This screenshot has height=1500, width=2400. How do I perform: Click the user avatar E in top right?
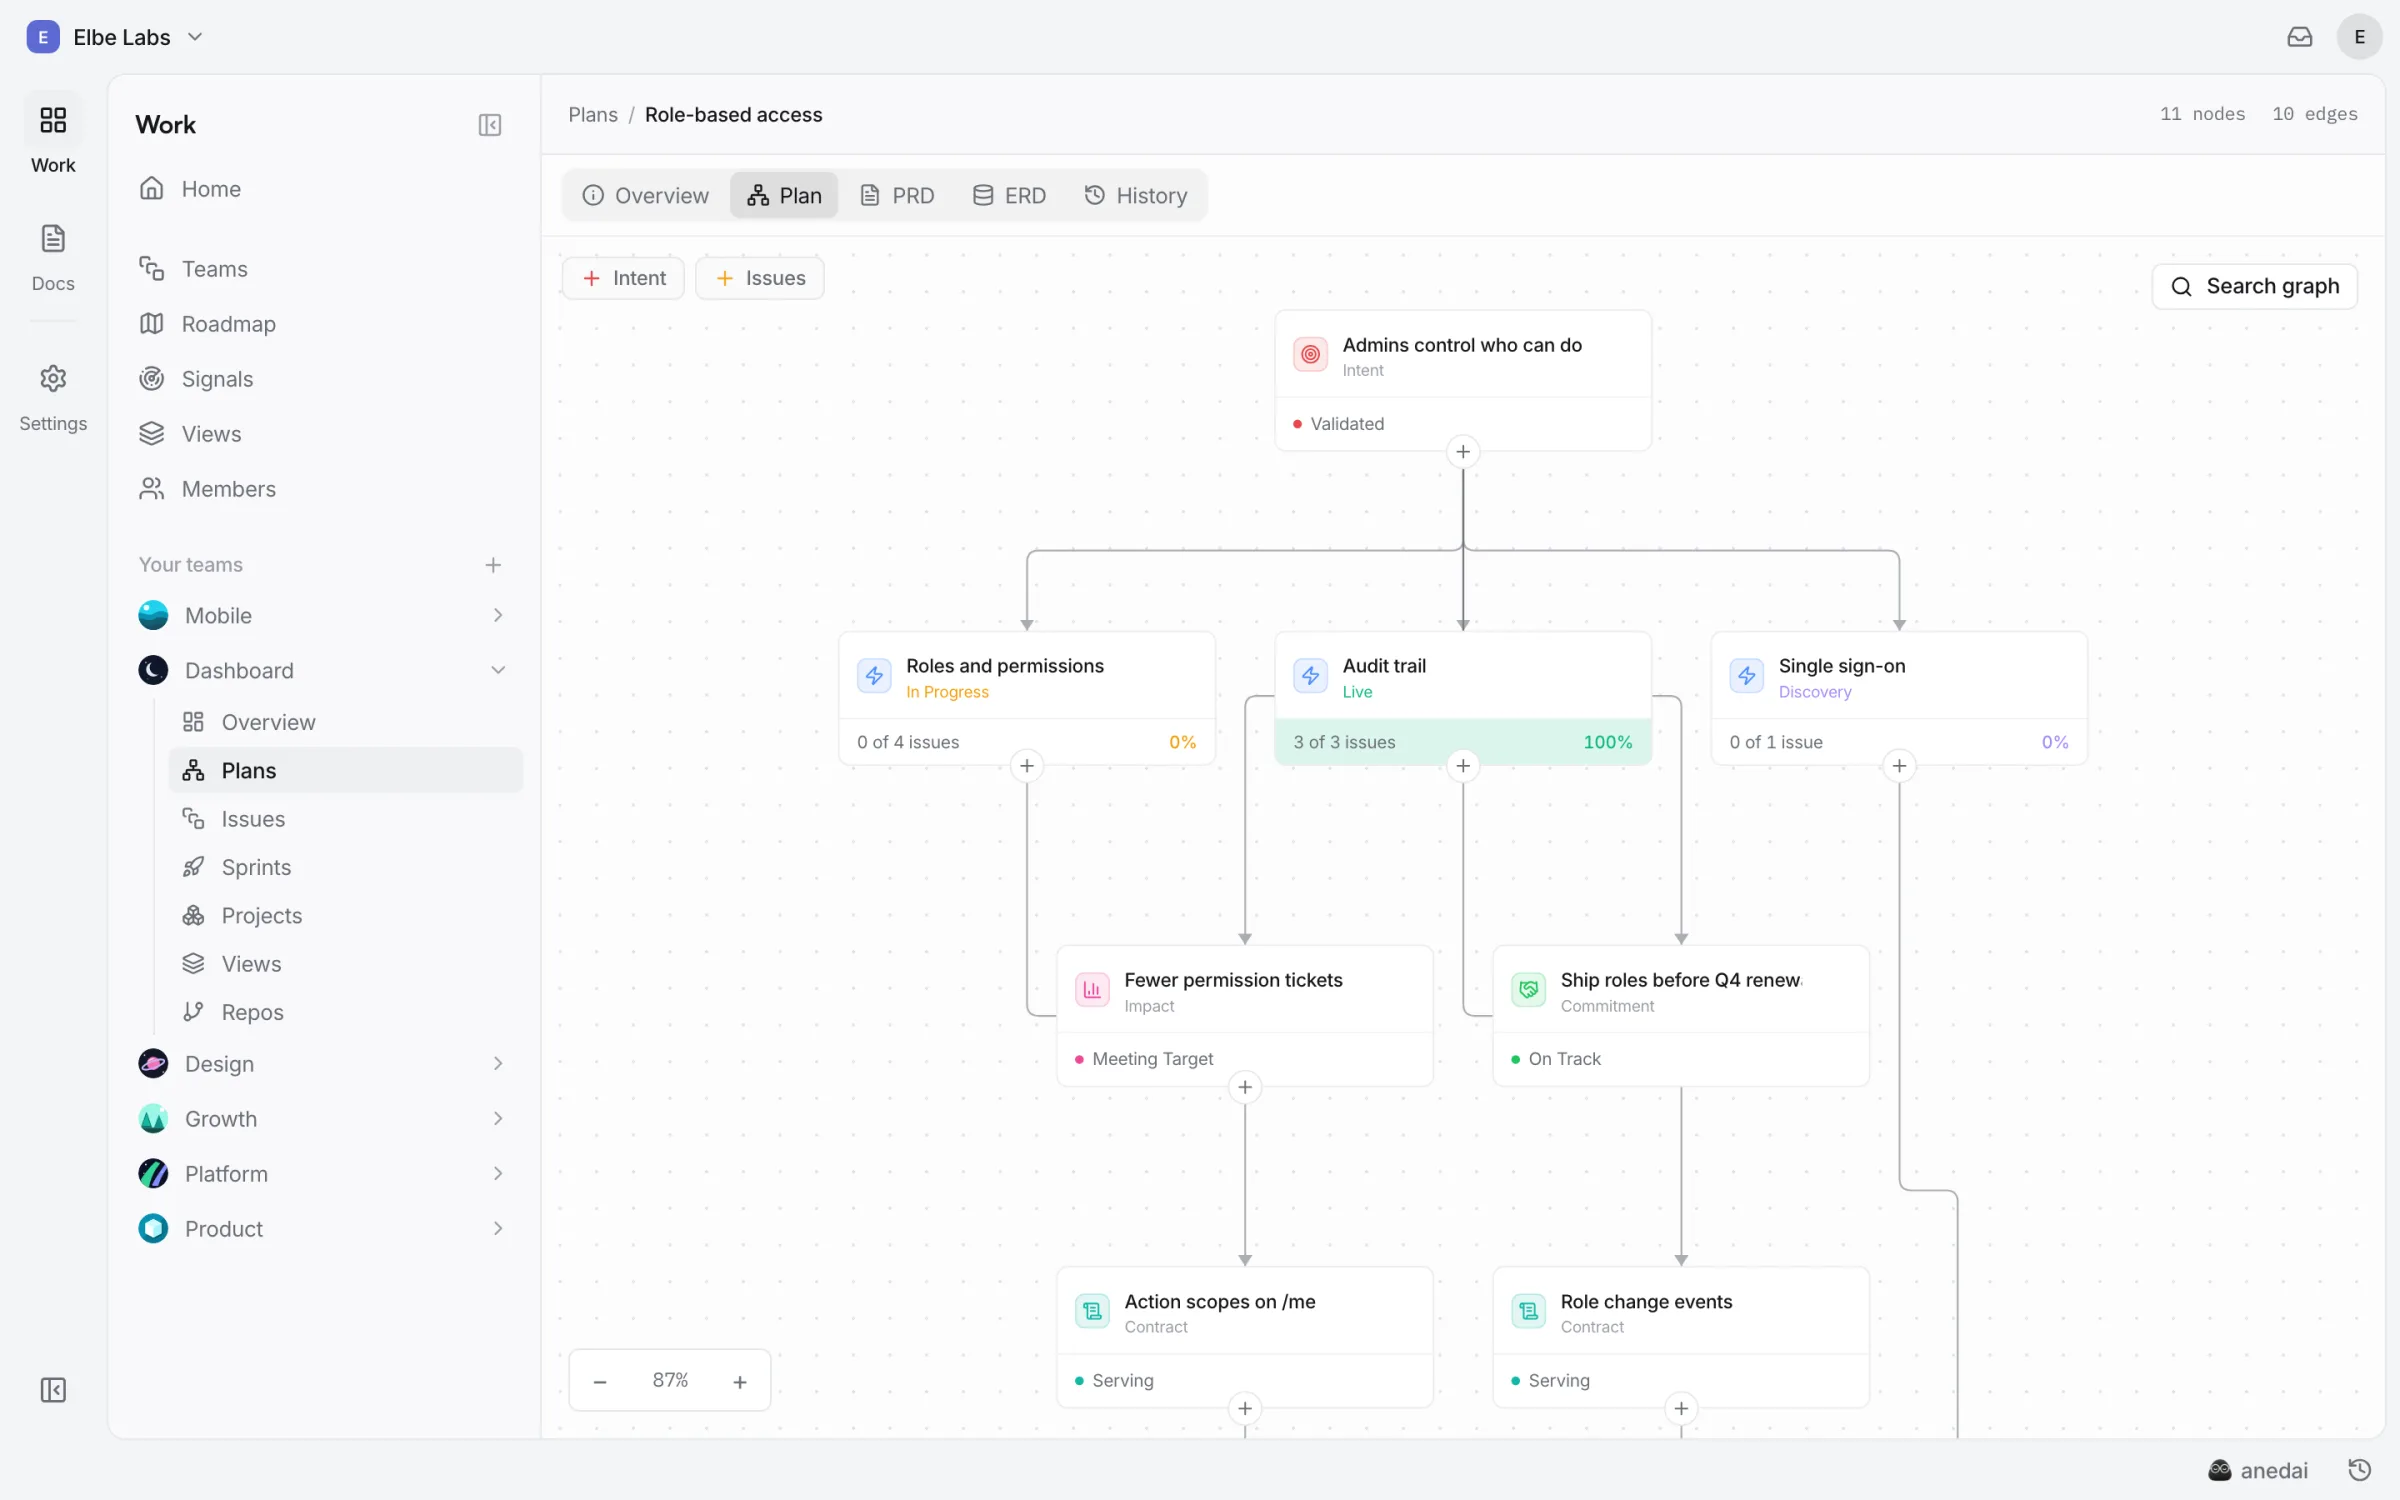coord(2359,37)
